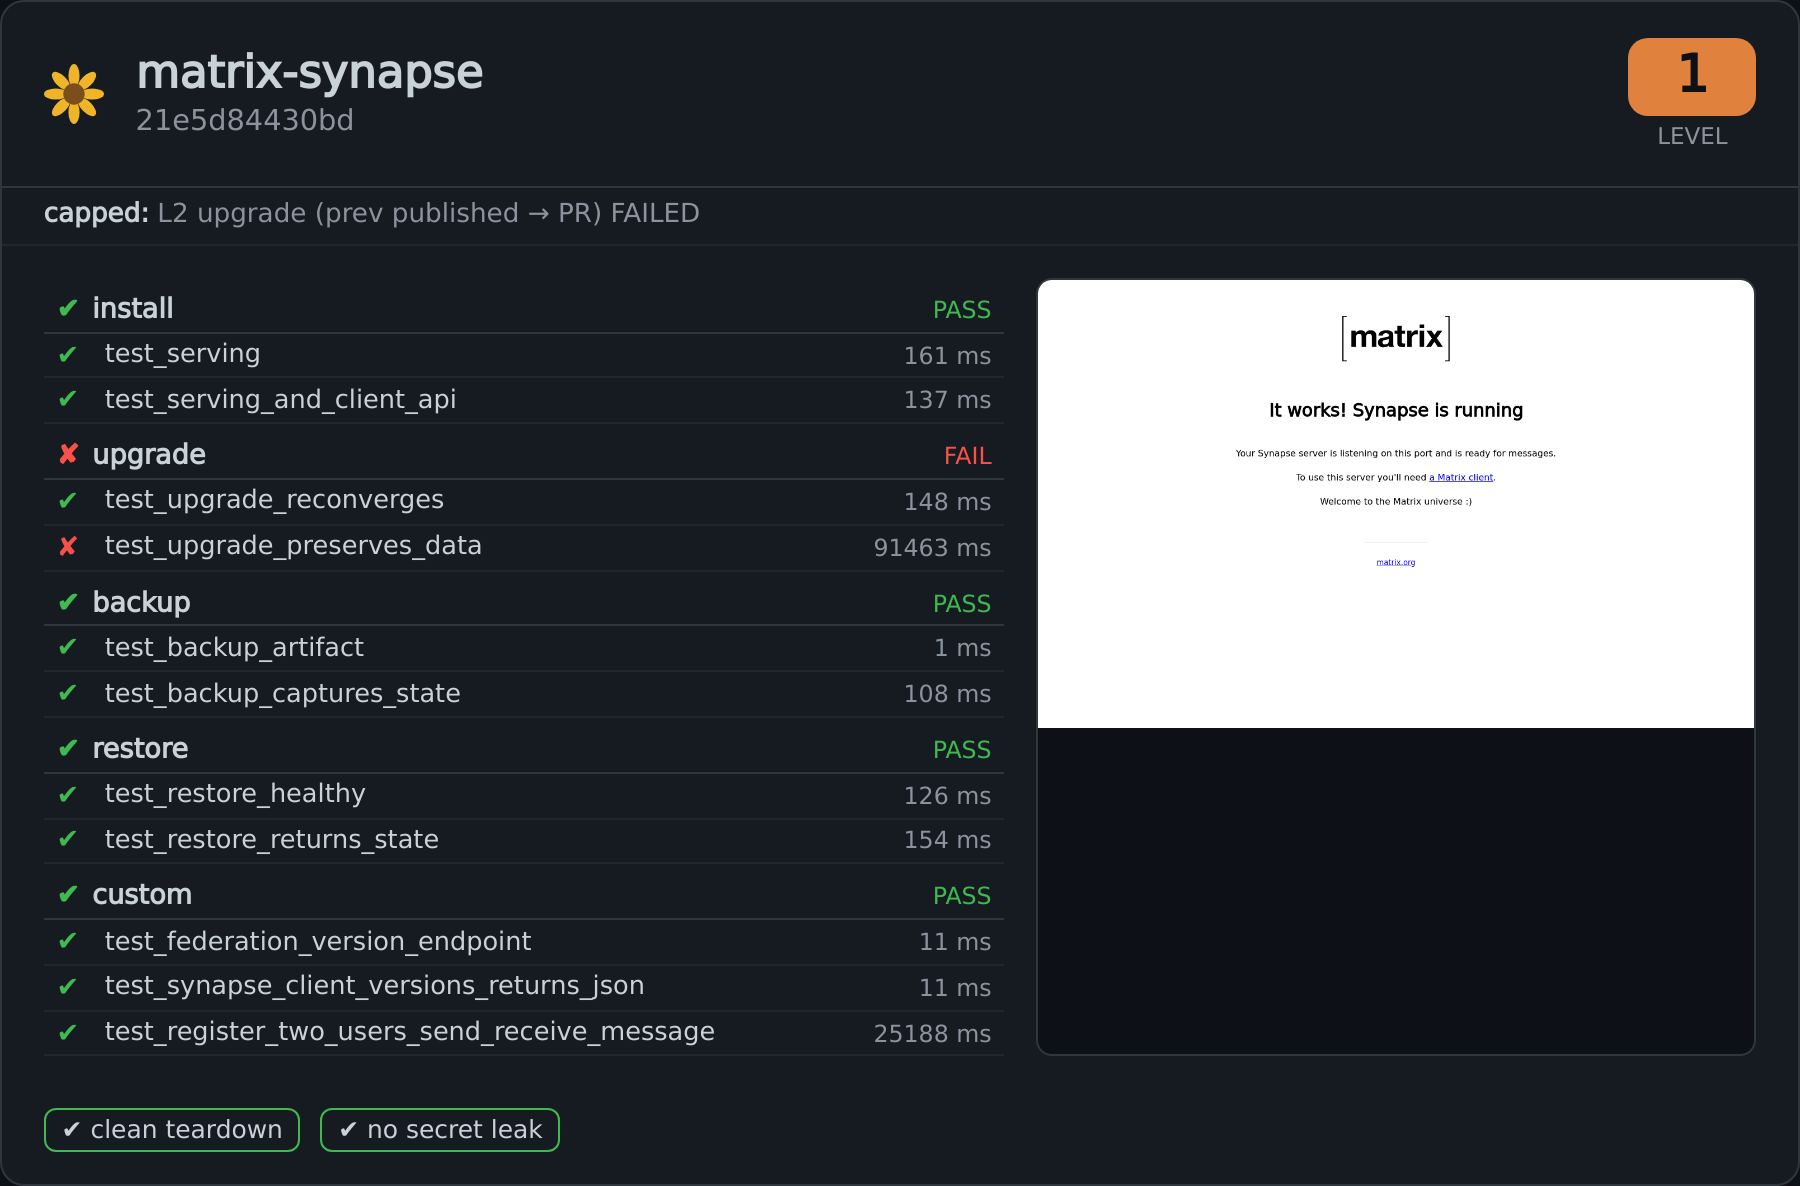The width and height of the screenshot is (1800, 1186).
Task: Click the red X beside test_upgrade_preserves_data
Action: coord(68,546)
